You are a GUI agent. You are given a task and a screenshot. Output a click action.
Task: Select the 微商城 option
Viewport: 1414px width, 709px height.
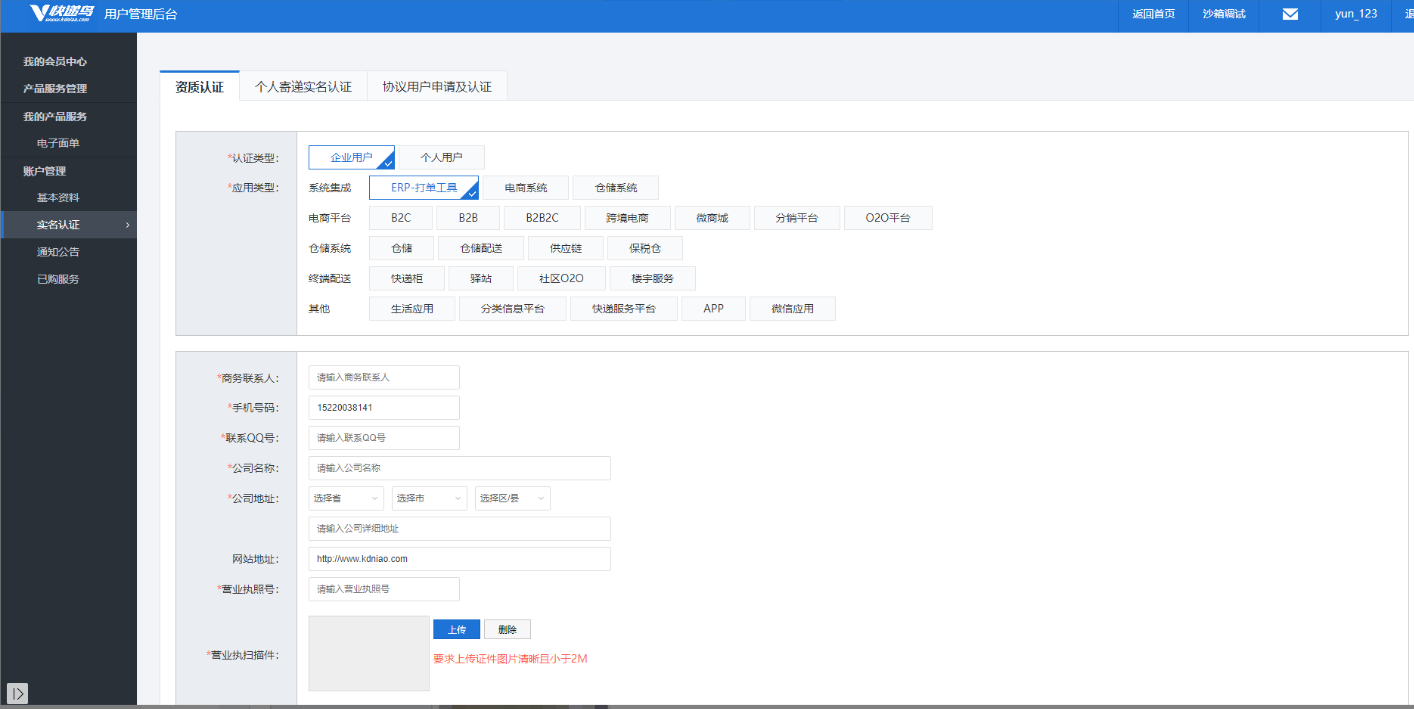click(712, 218)
